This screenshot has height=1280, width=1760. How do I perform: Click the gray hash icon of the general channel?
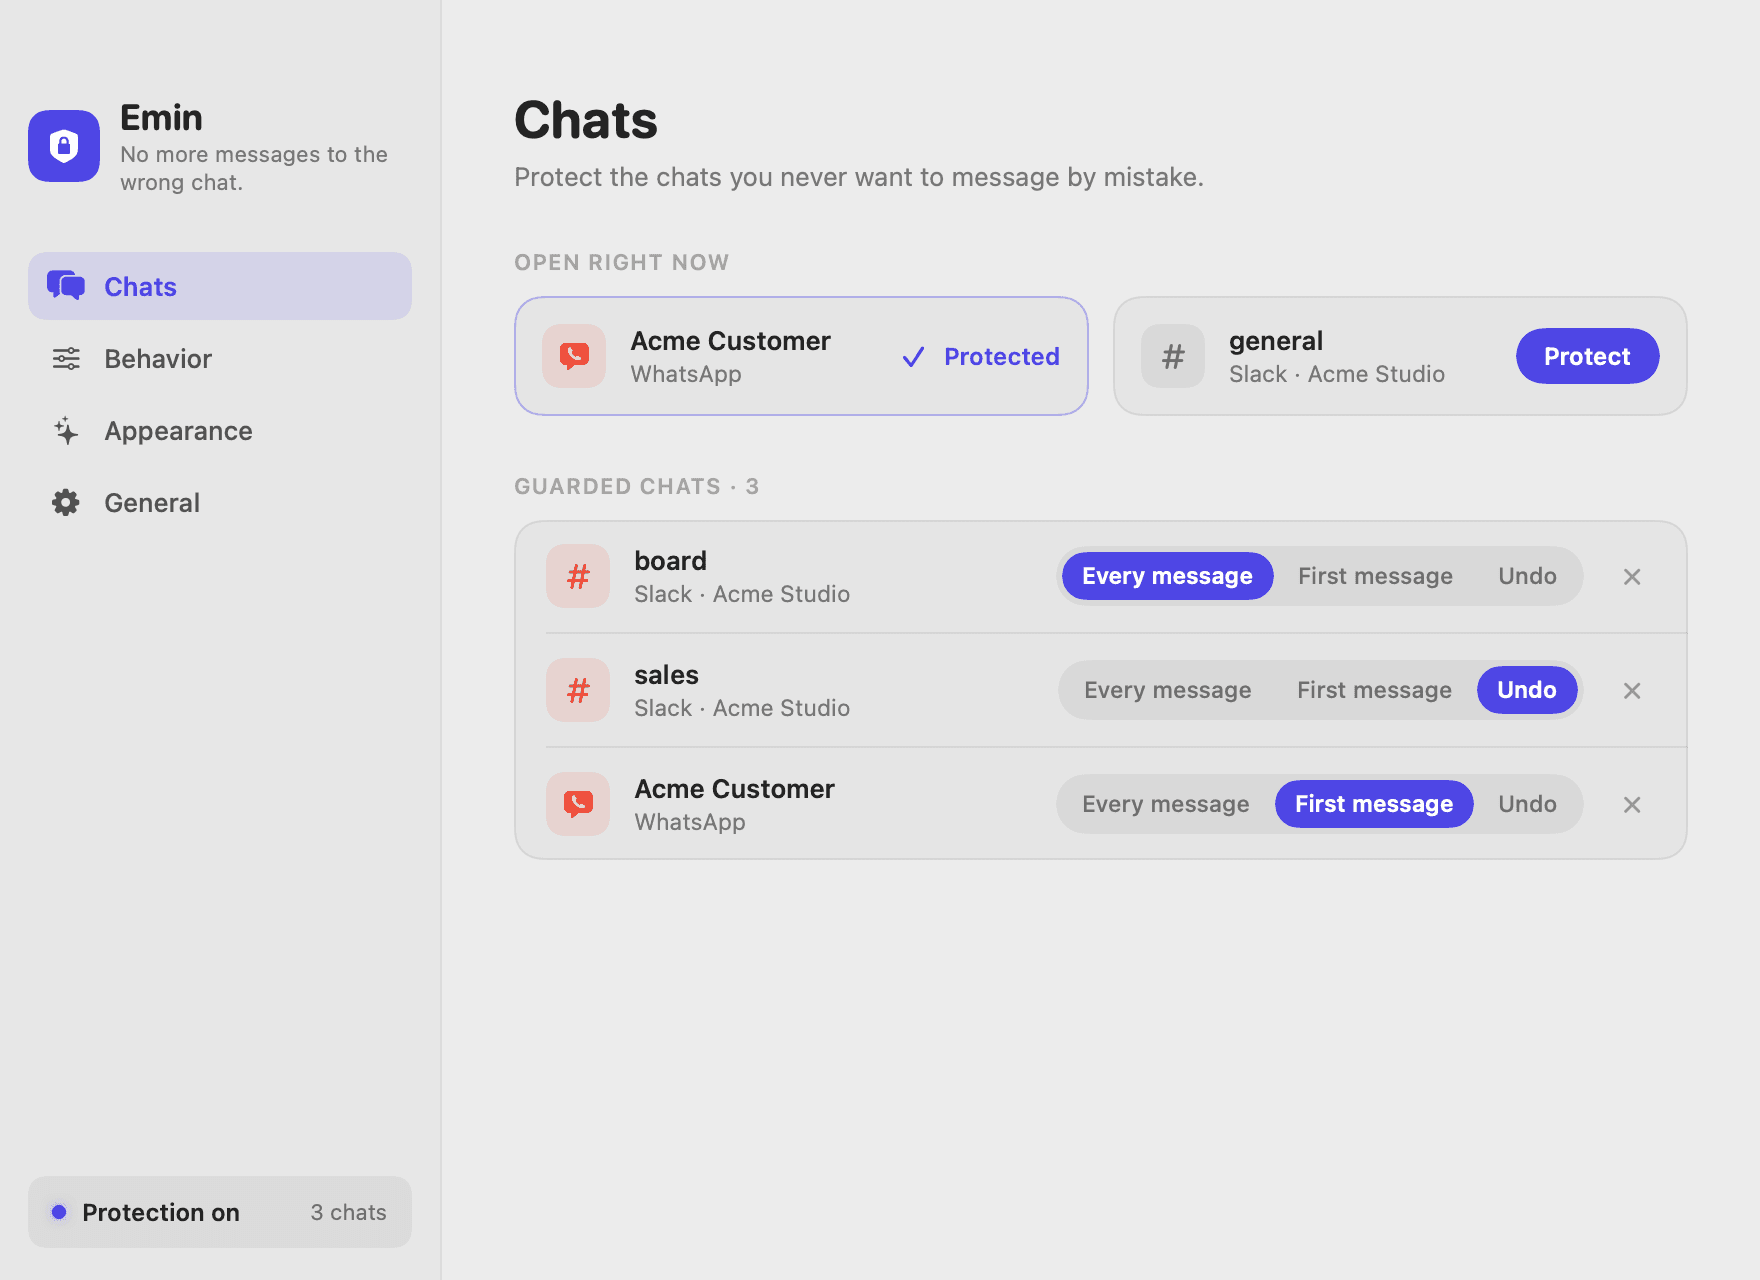(x=1173, y=356)
